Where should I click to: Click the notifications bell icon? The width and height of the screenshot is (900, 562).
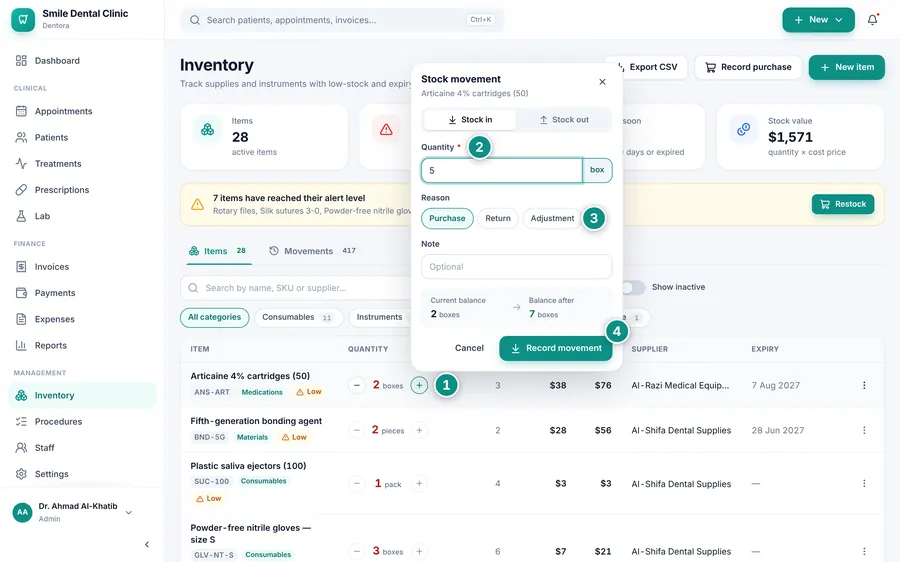click(872, 20)
